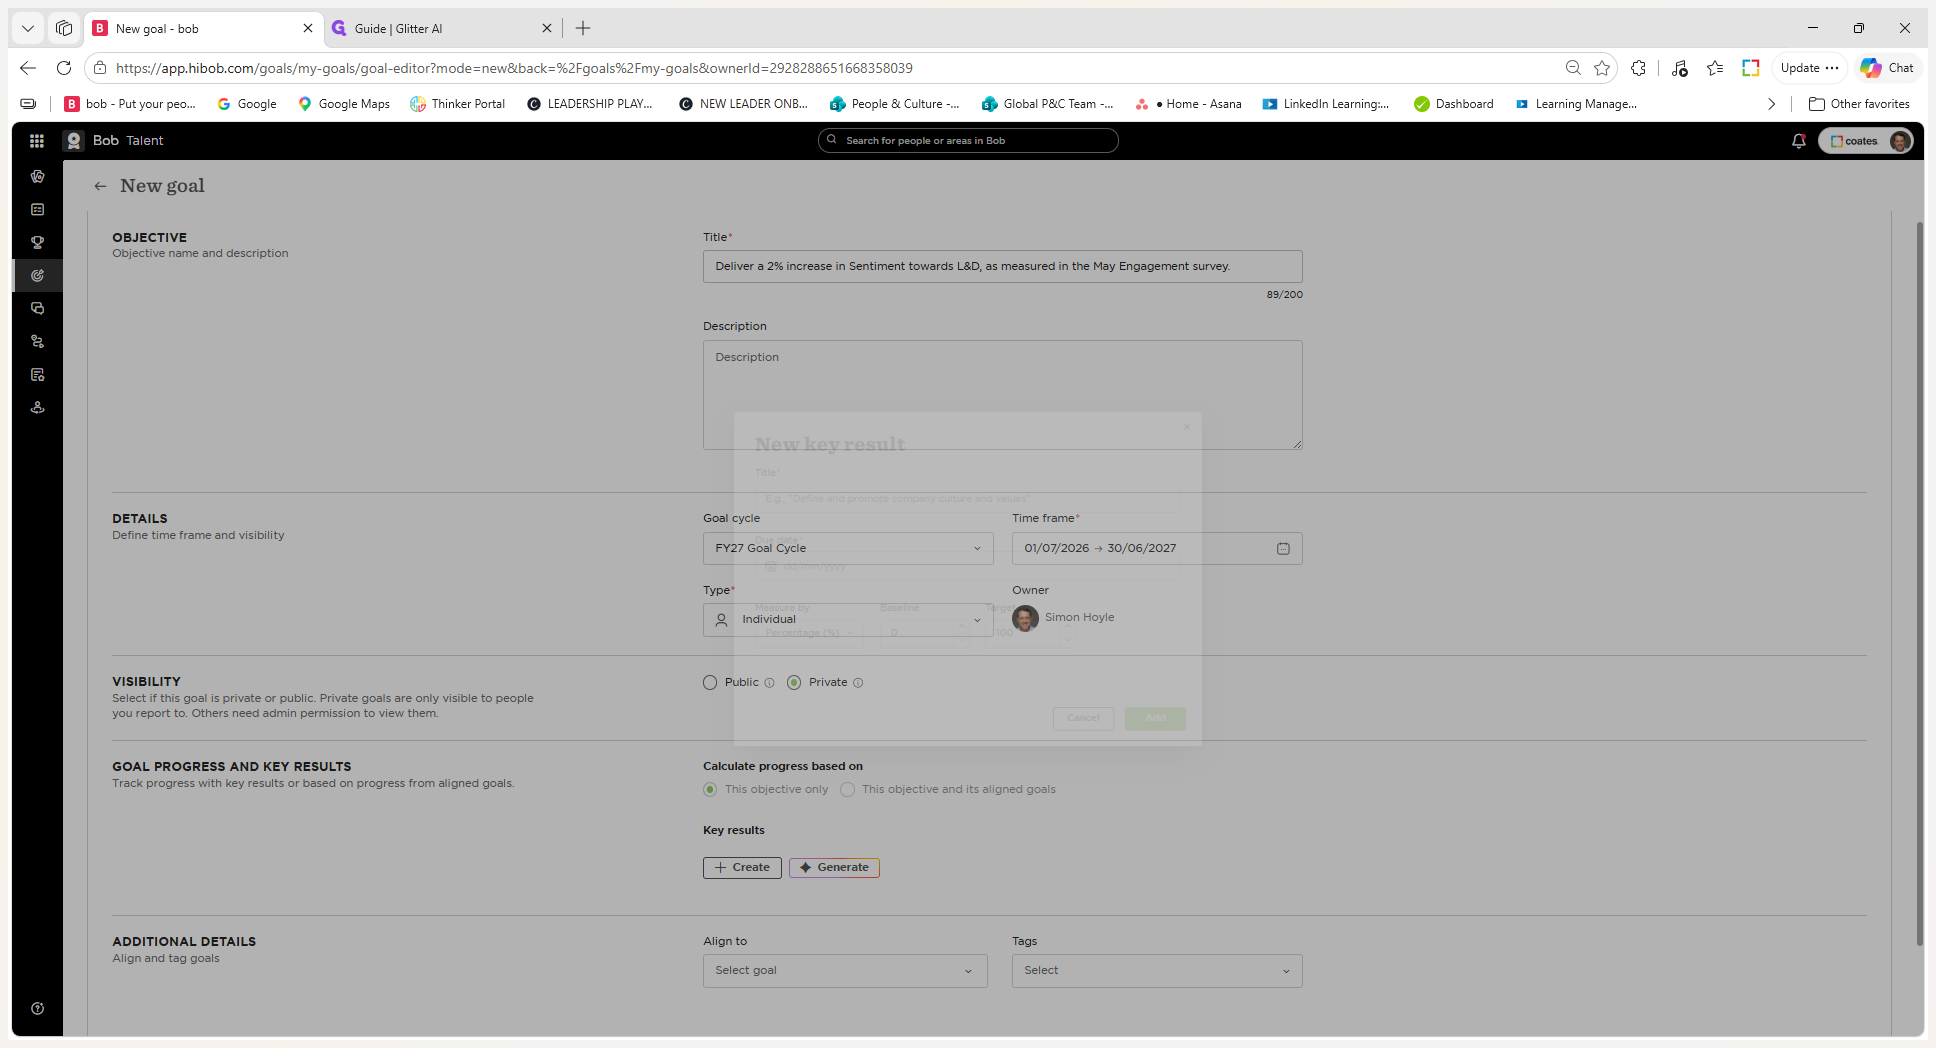This screenshot has height=1048, width=1936.
Task: Open the path flow icon in sidebar
Action: click(37, 341)
